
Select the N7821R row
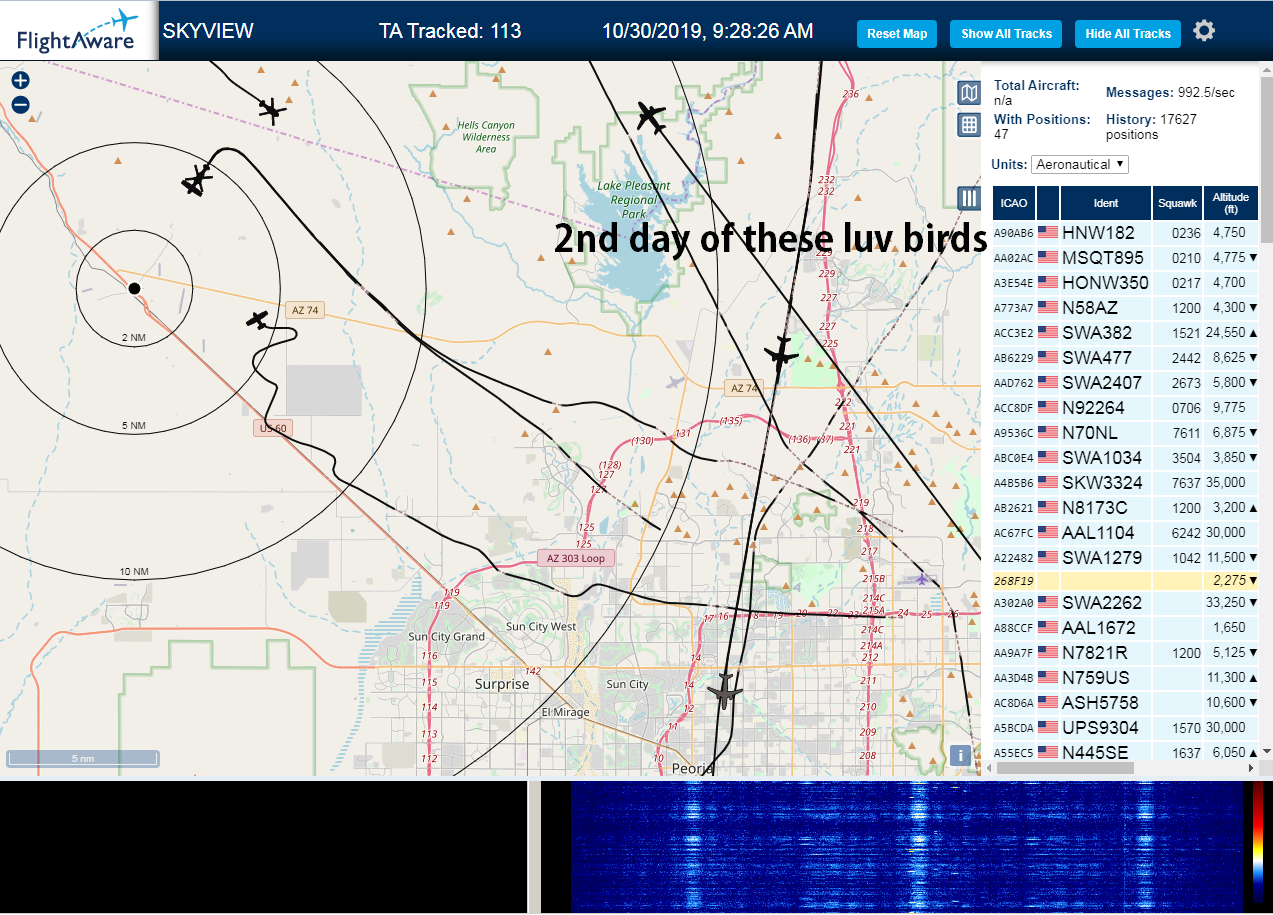coord(1126,653)
